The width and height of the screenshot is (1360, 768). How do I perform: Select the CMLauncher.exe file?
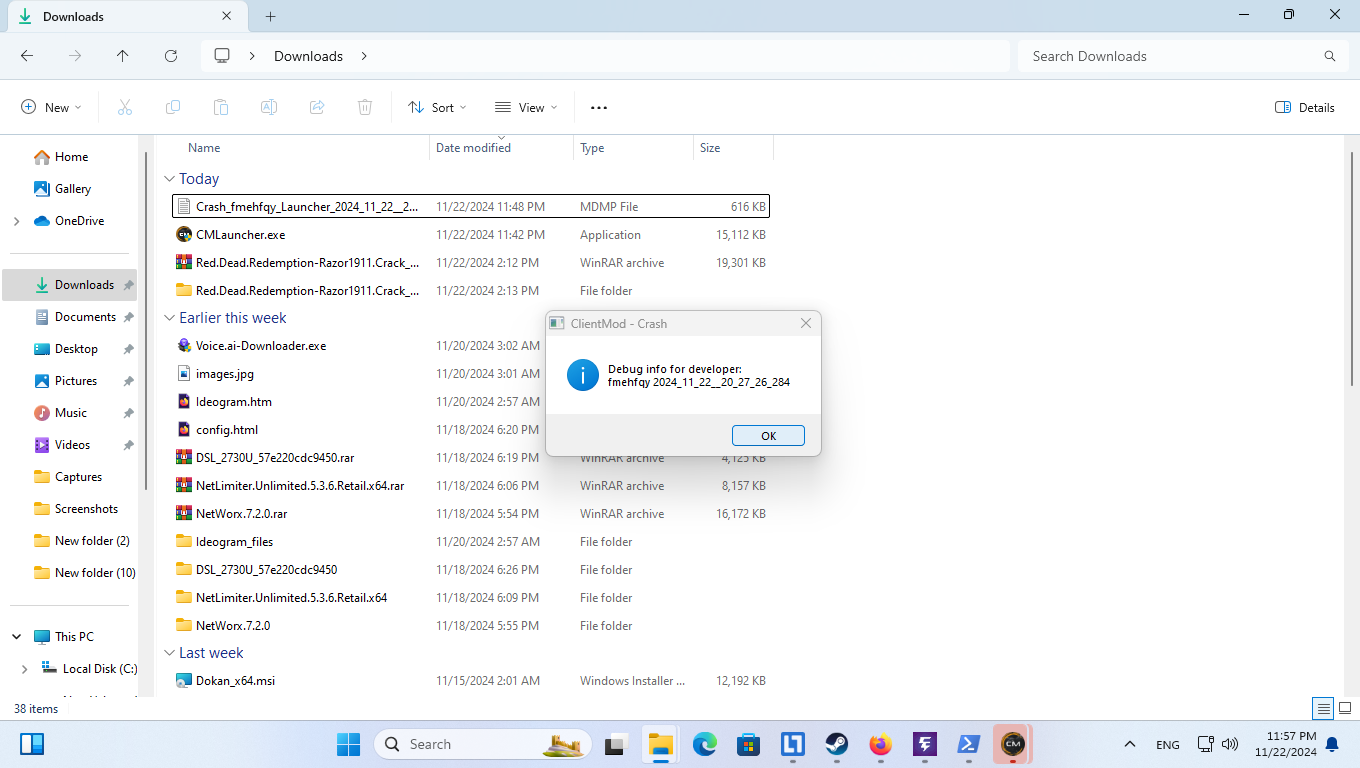[x=240, y=235]
